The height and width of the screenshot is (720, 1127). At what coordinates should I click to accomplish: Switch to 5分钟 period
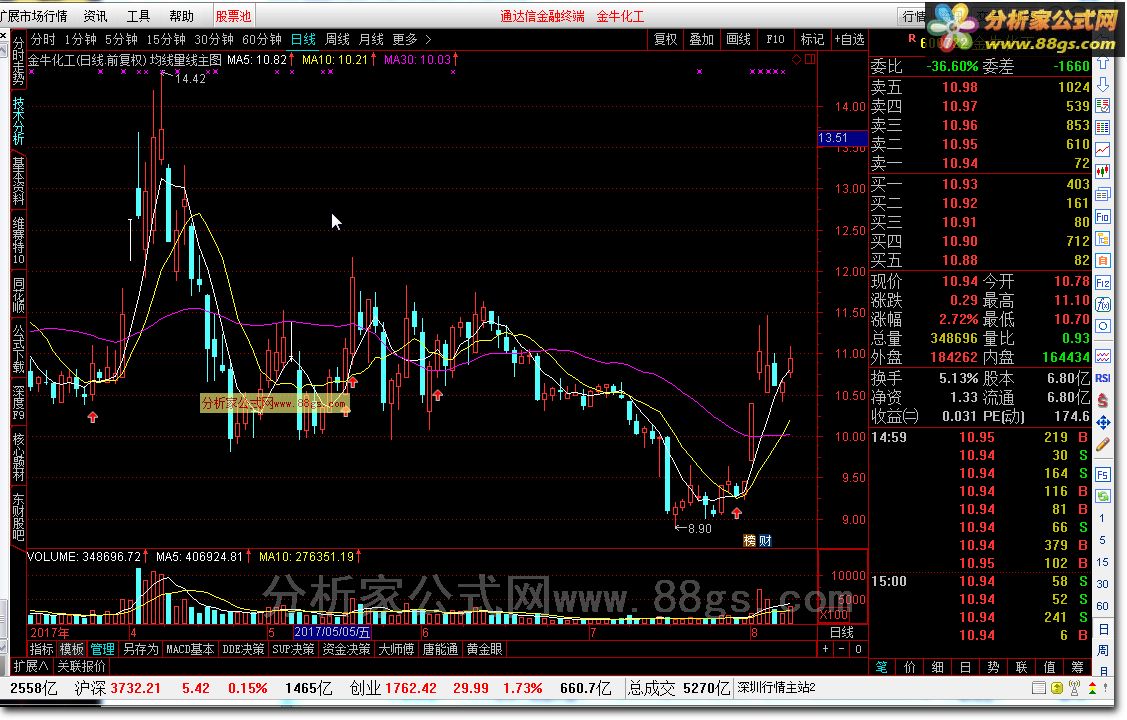point(121,40)
